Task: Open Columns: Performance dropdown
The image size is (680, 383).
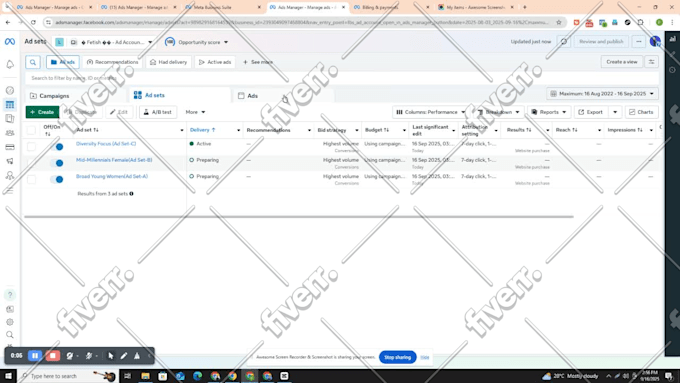Action: click(430, 112)
